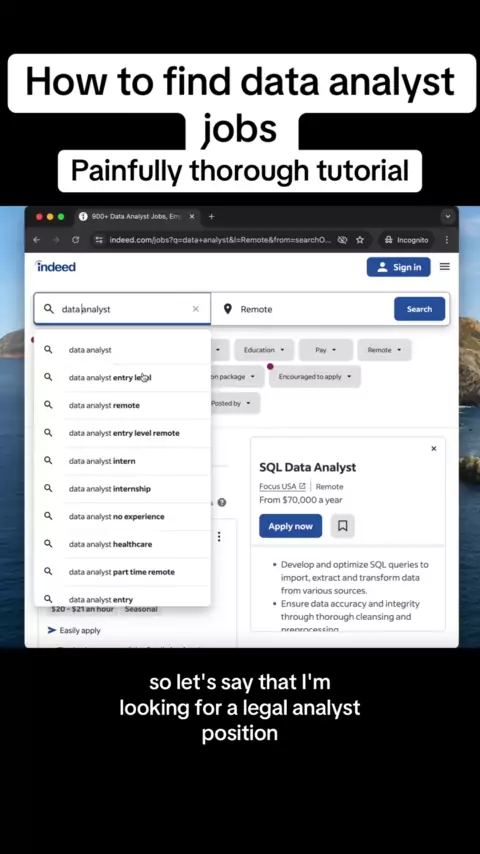Open the tab search chevron
This screenshot has width=480, height=854.
[448, 217]
